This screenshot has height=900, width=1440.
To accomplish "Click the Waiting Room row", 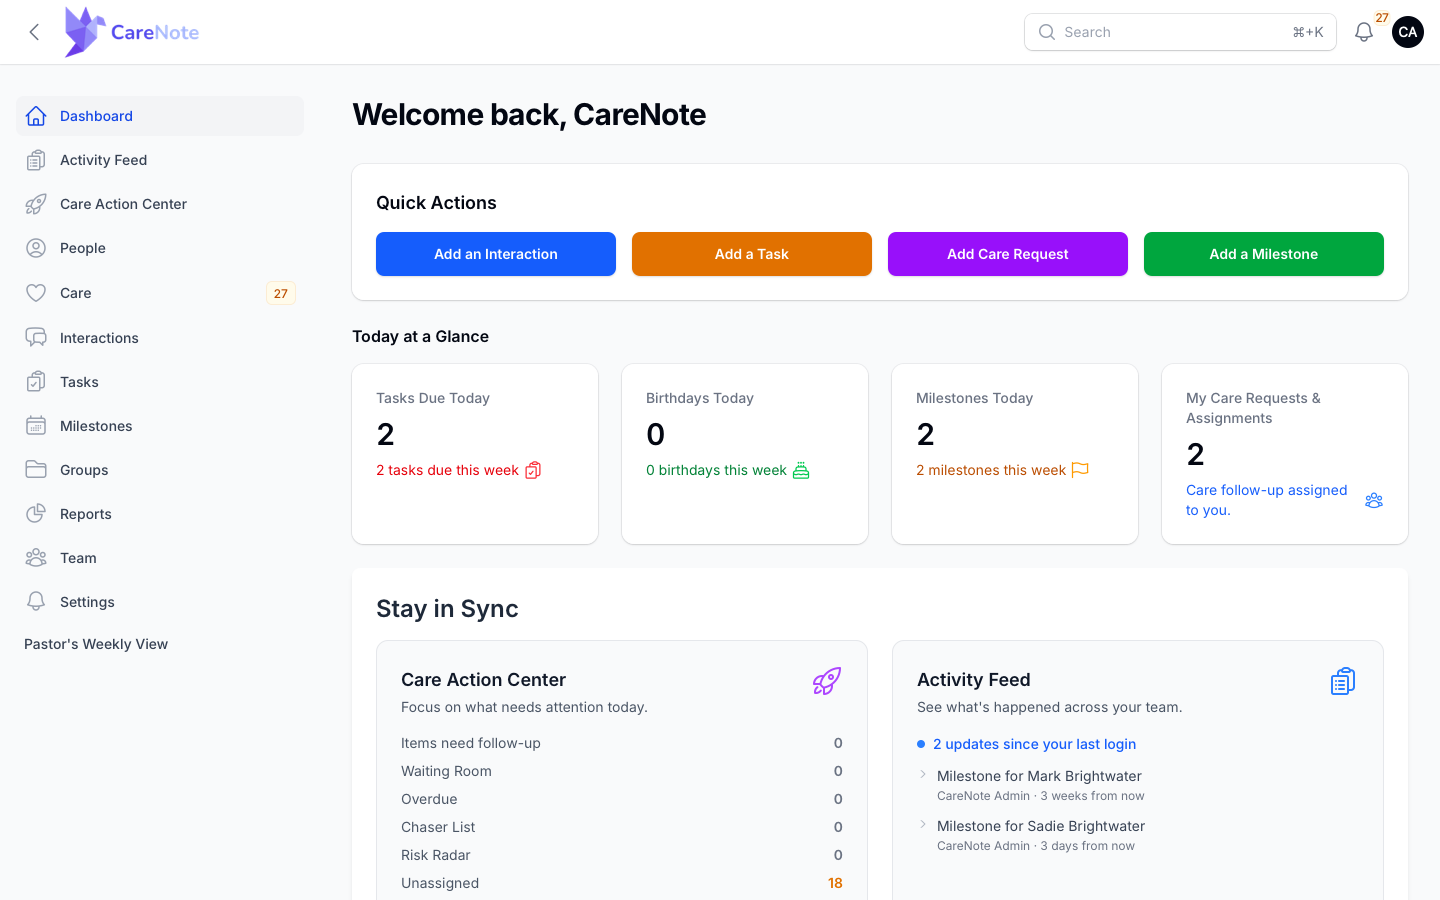I will pos(622,771).
